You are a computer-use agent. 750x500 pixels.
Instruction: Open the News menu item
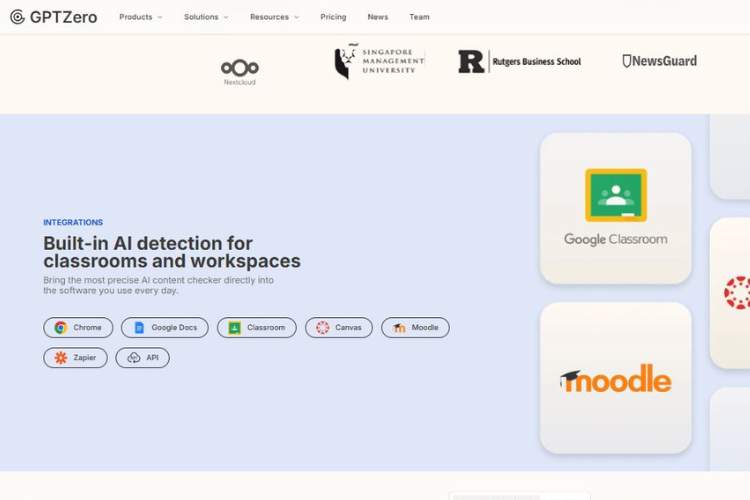click(x=377, y=17)
